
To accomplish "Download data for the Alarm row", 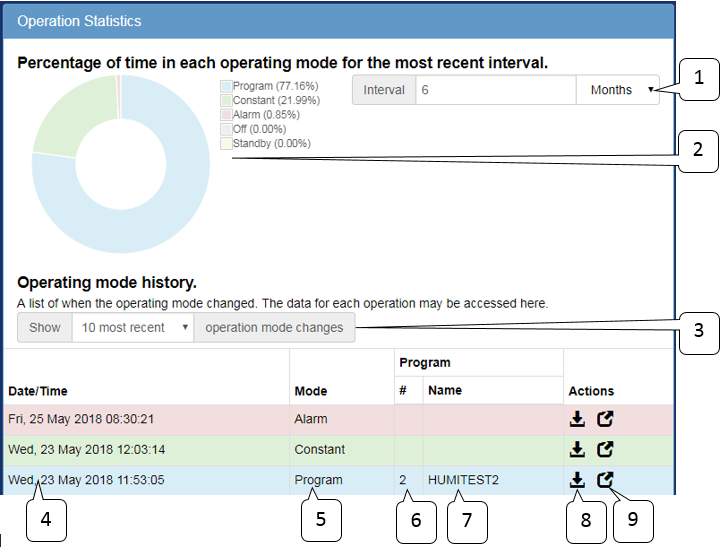I will [x=577, y=419].
